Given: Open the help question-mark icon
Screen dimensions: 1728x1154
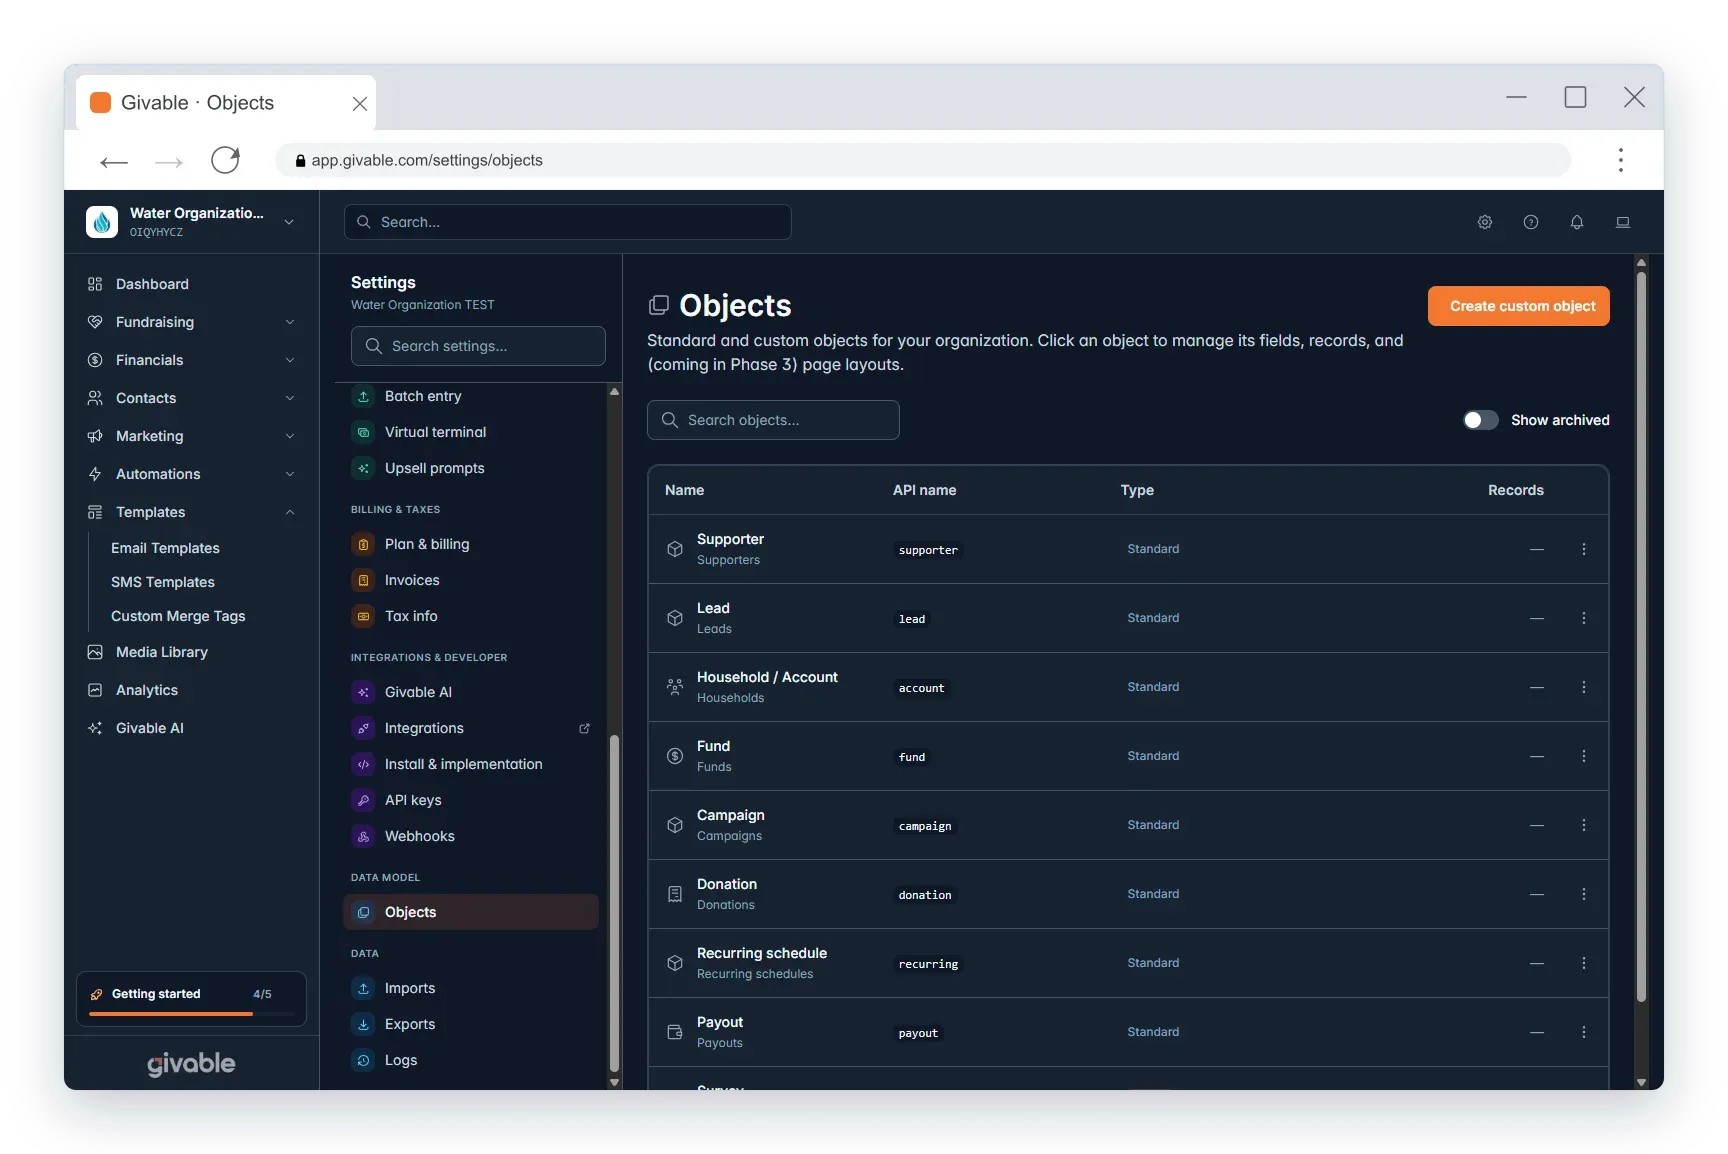Looking at the screenshot, I should pos(1531,222).
